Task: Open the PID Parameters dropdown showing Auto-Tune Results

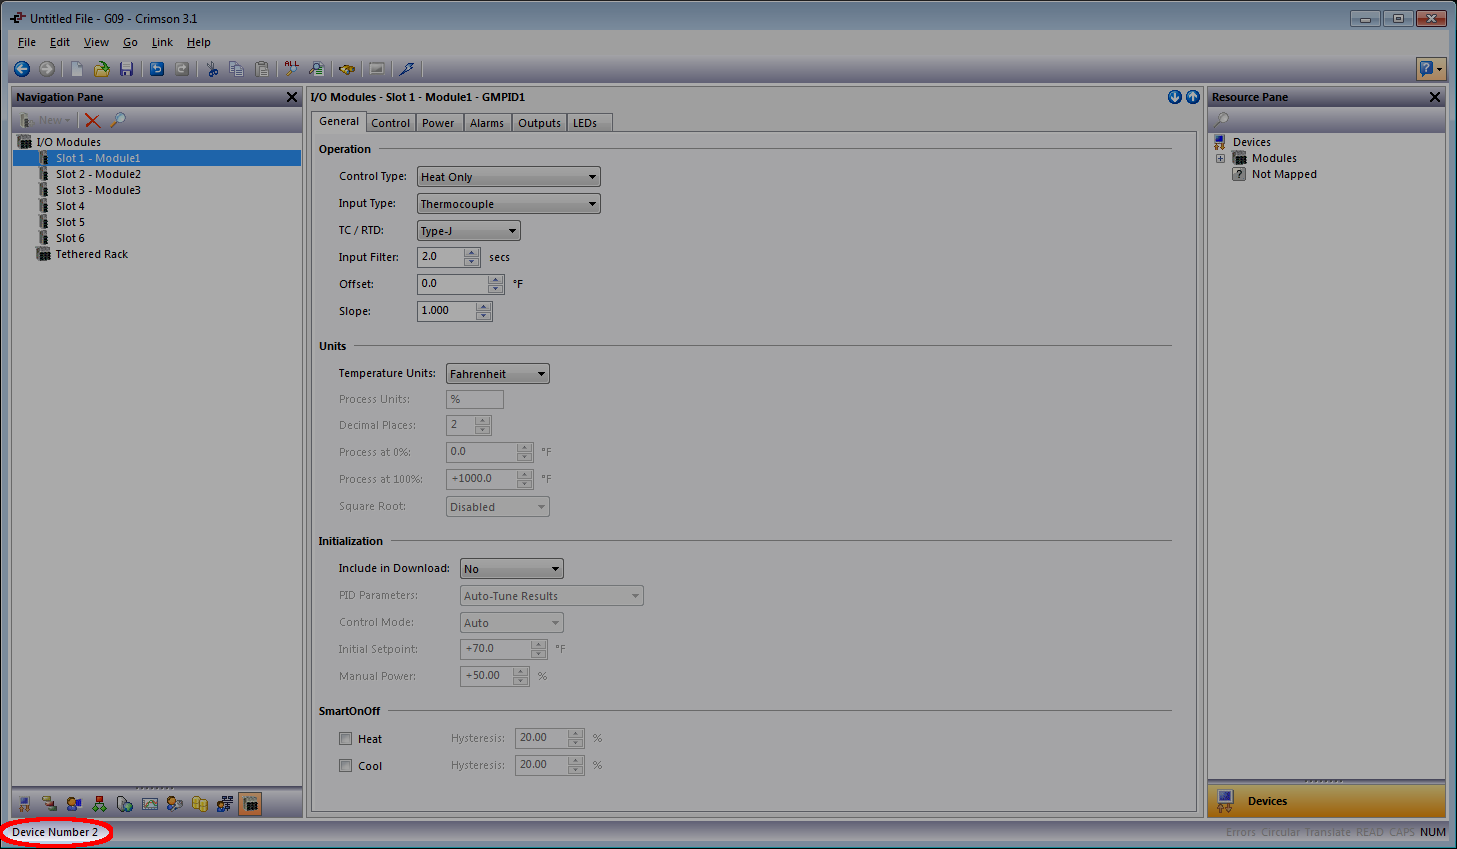Action: tap(551, 596)
